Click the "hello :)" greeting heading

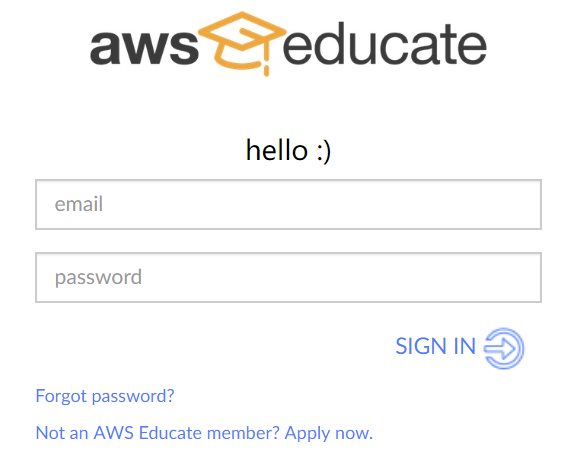click(288, 150)
